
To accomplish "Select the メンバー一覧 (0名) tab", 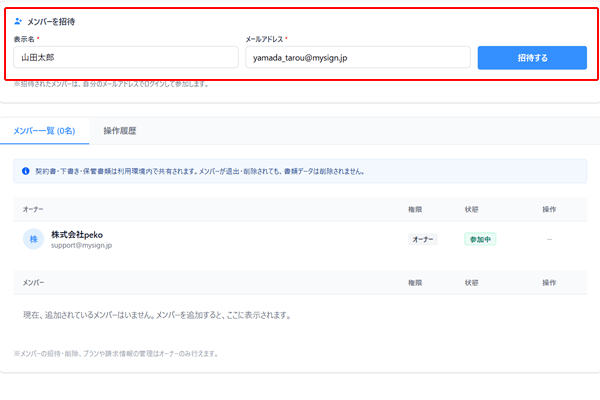I will pos(44,131).
